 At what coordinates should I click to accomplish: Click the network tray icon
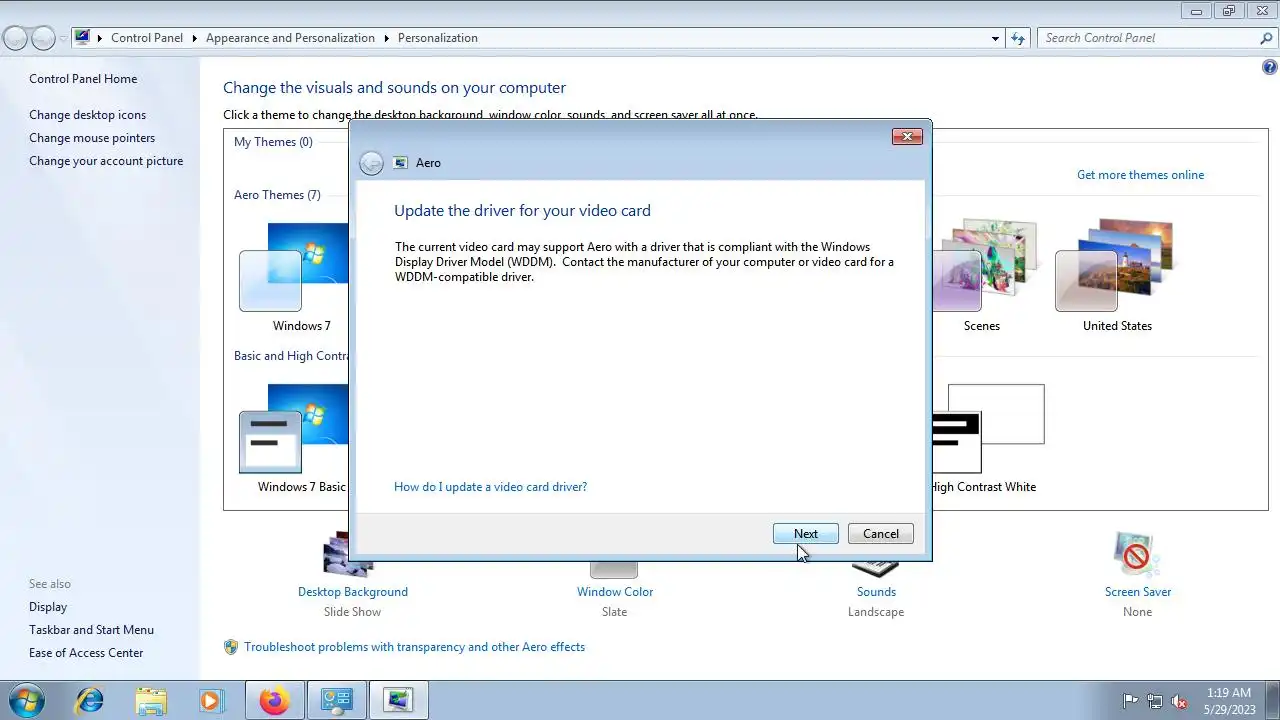(x=1155, y=701)
